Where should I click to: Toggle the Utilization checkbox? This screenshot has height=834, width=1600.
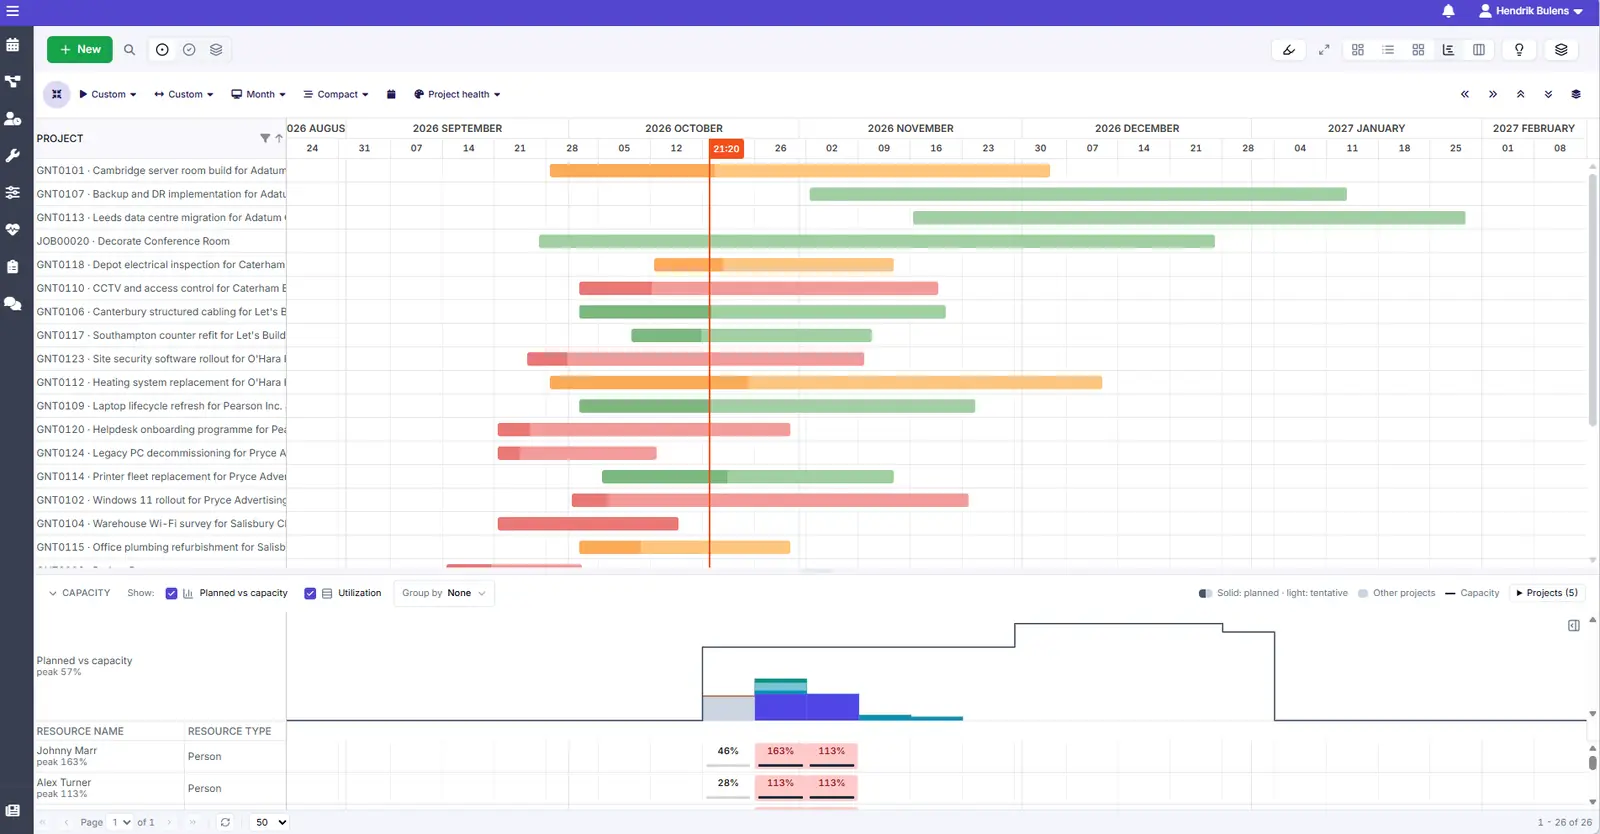coord(310,593)
